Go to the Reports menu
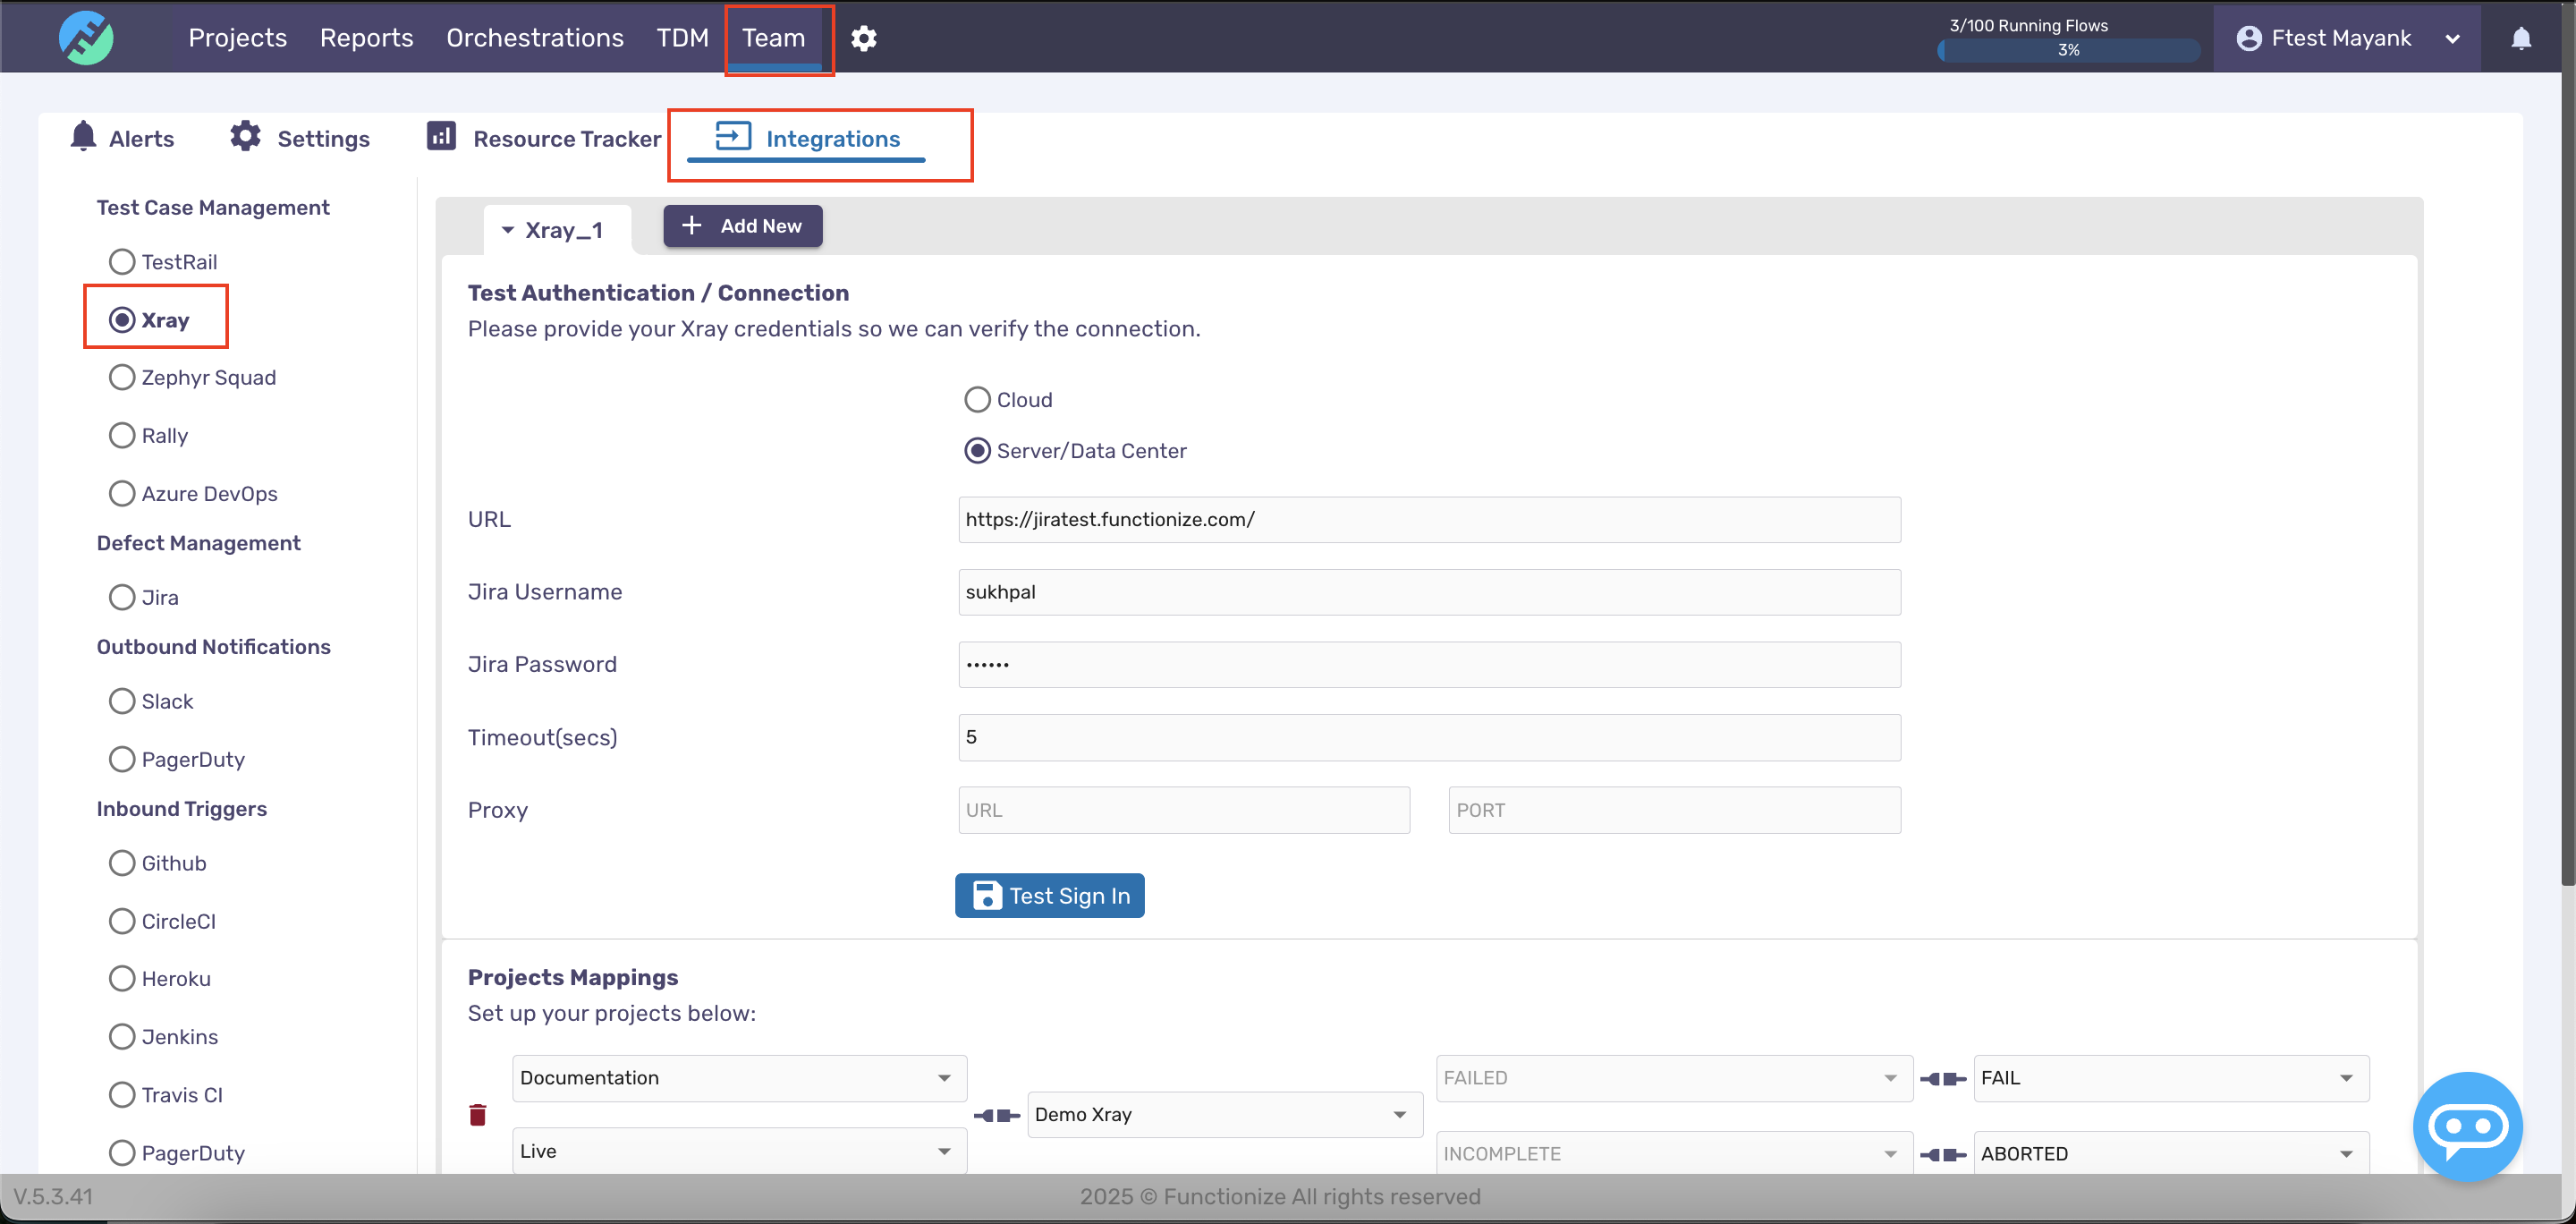 [366, 38]
